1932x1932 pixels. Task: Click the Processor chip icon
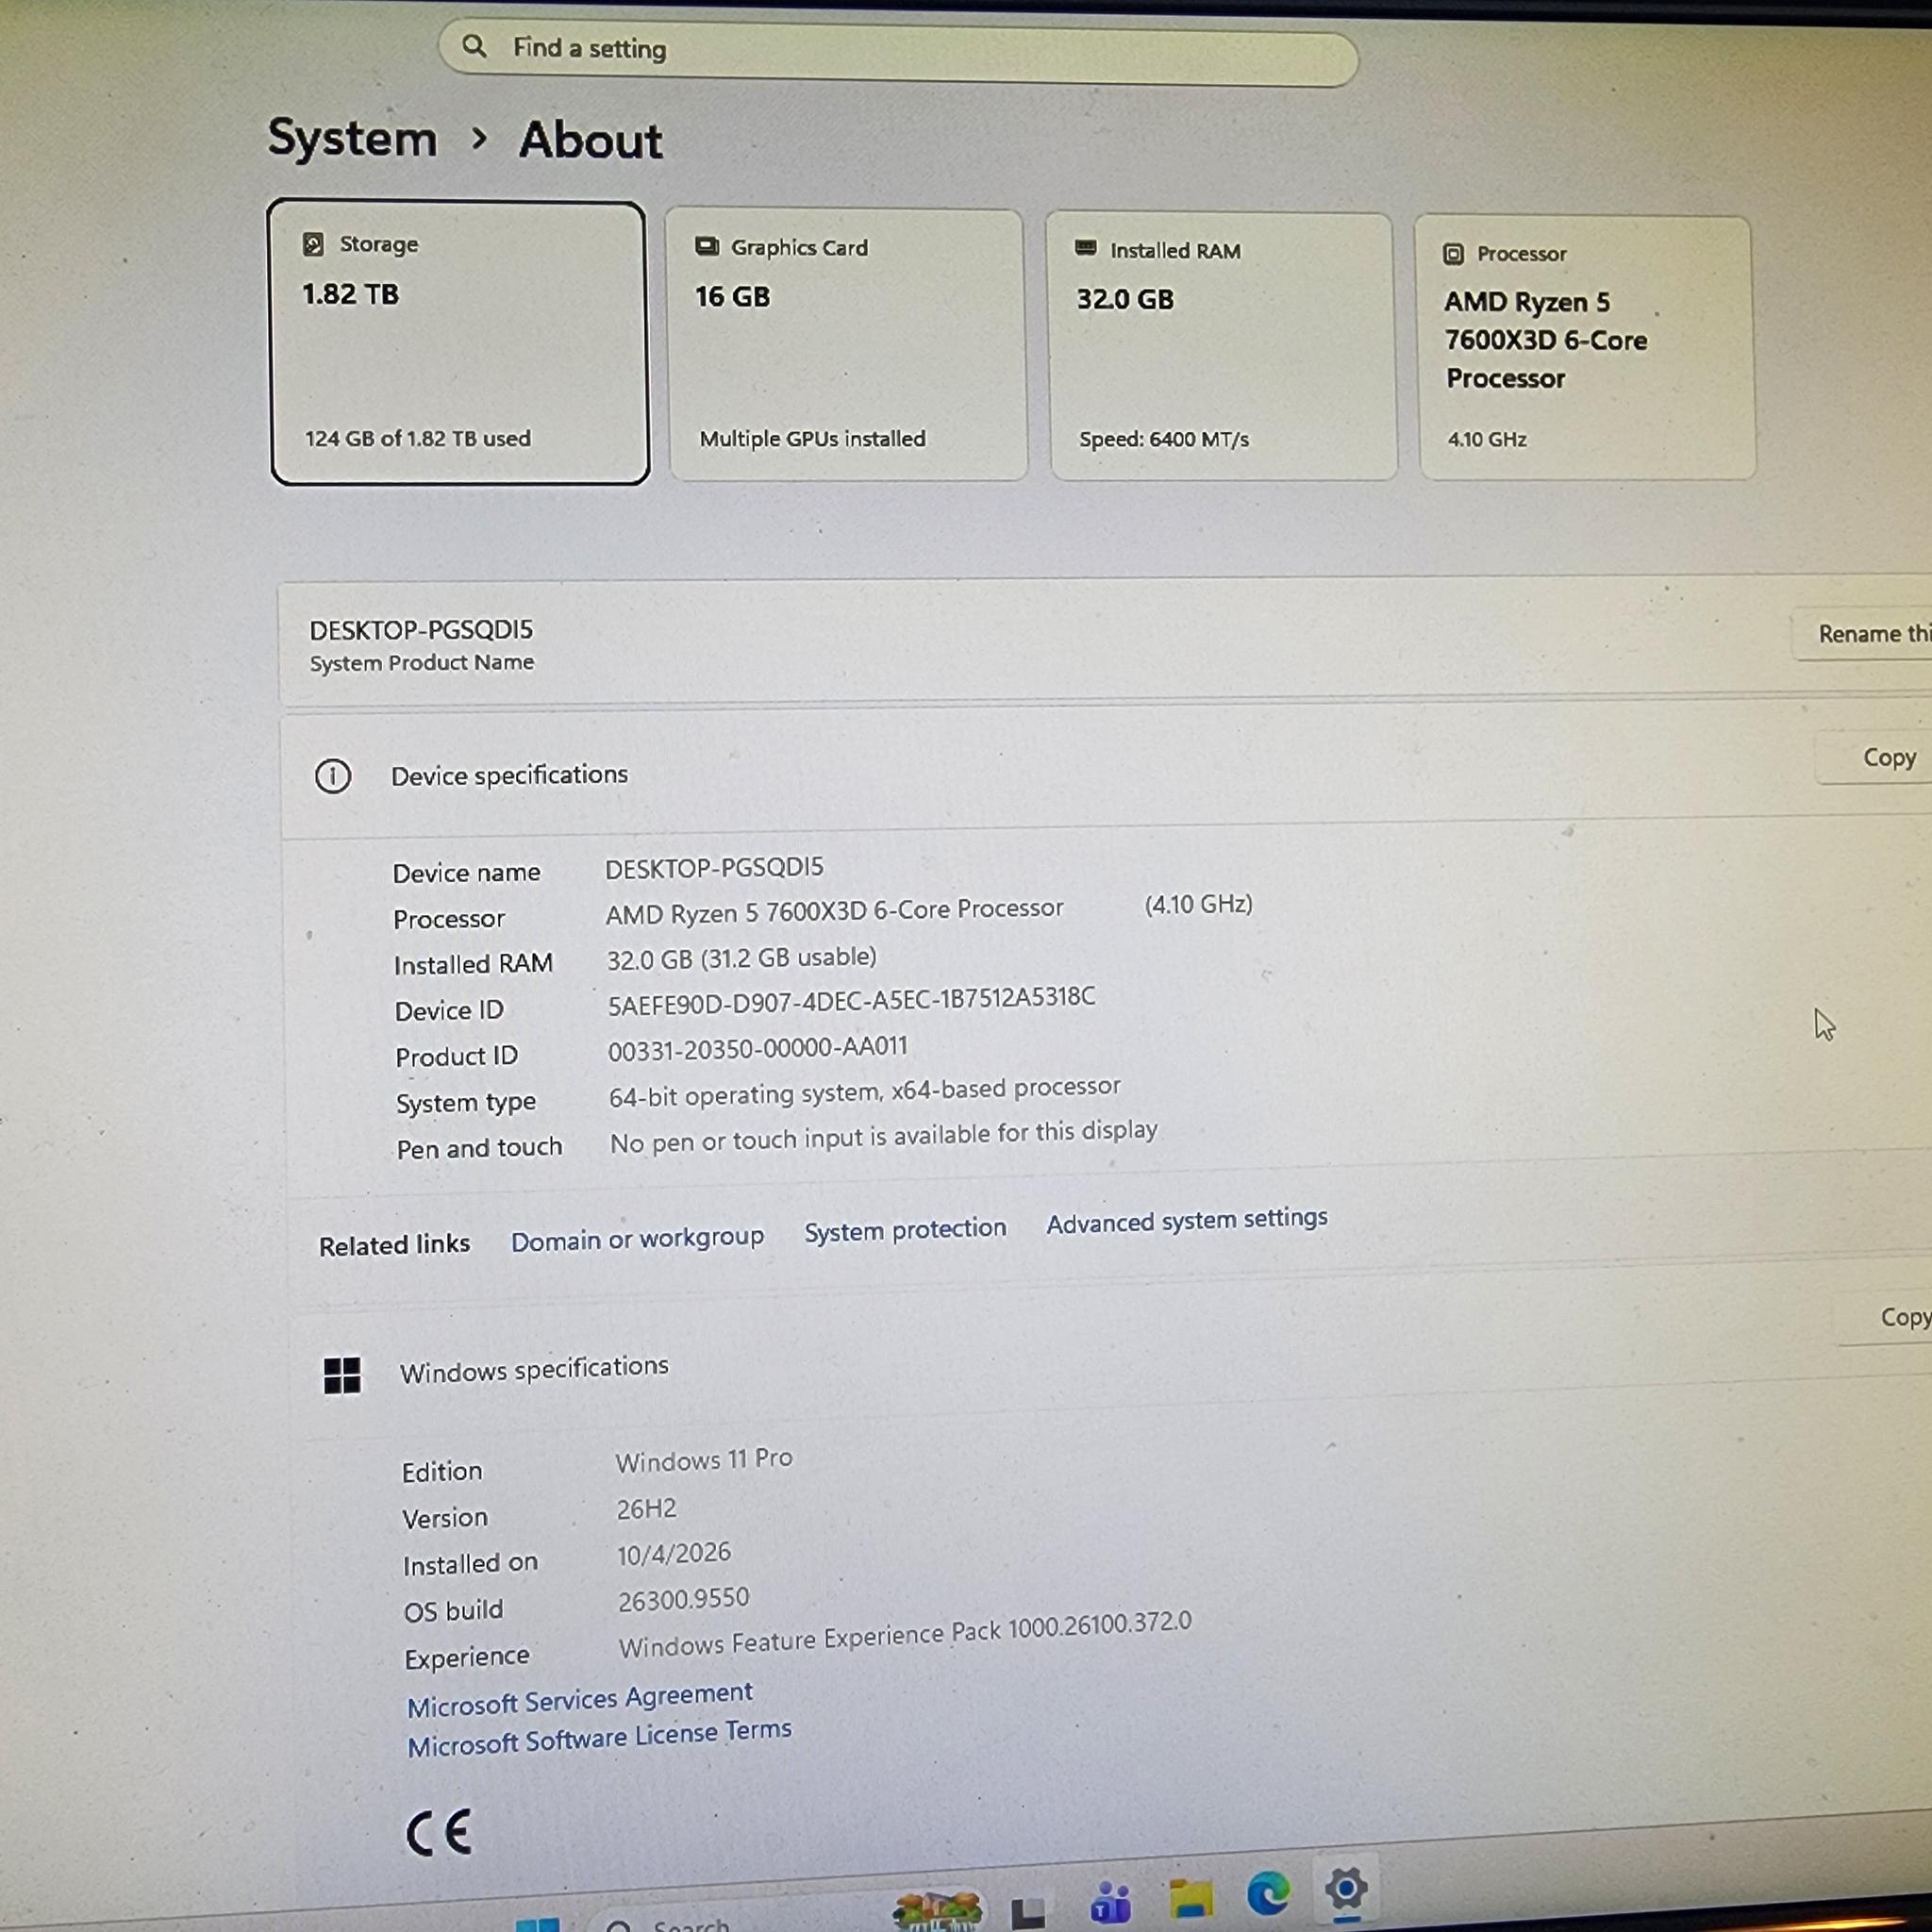(1453, 254)
